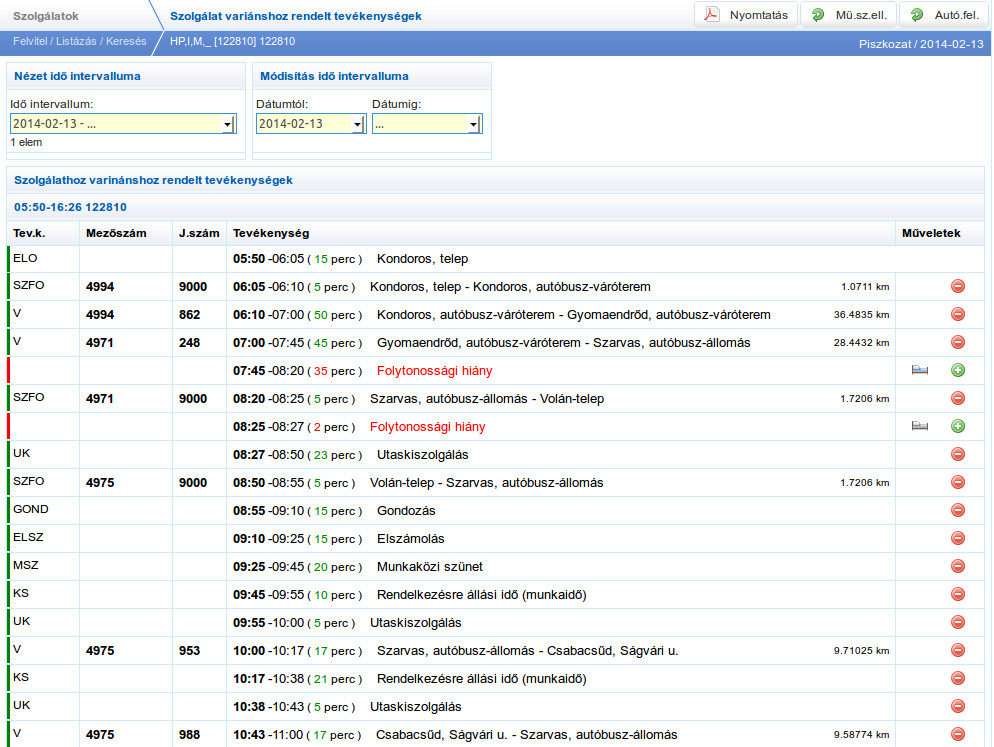Click the 1 elem count label
Screen dimensions: 994x747
26,143
